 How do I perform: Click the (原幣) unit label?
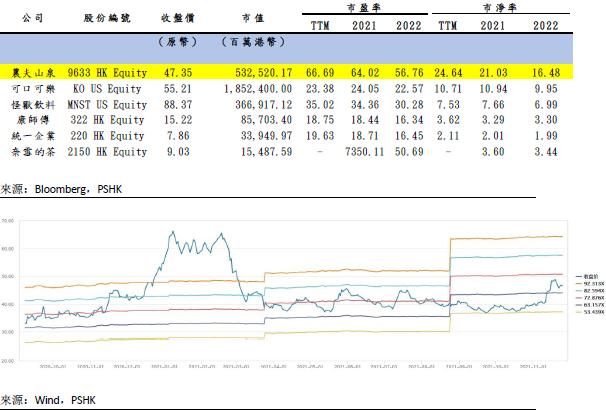click(178, 42)
